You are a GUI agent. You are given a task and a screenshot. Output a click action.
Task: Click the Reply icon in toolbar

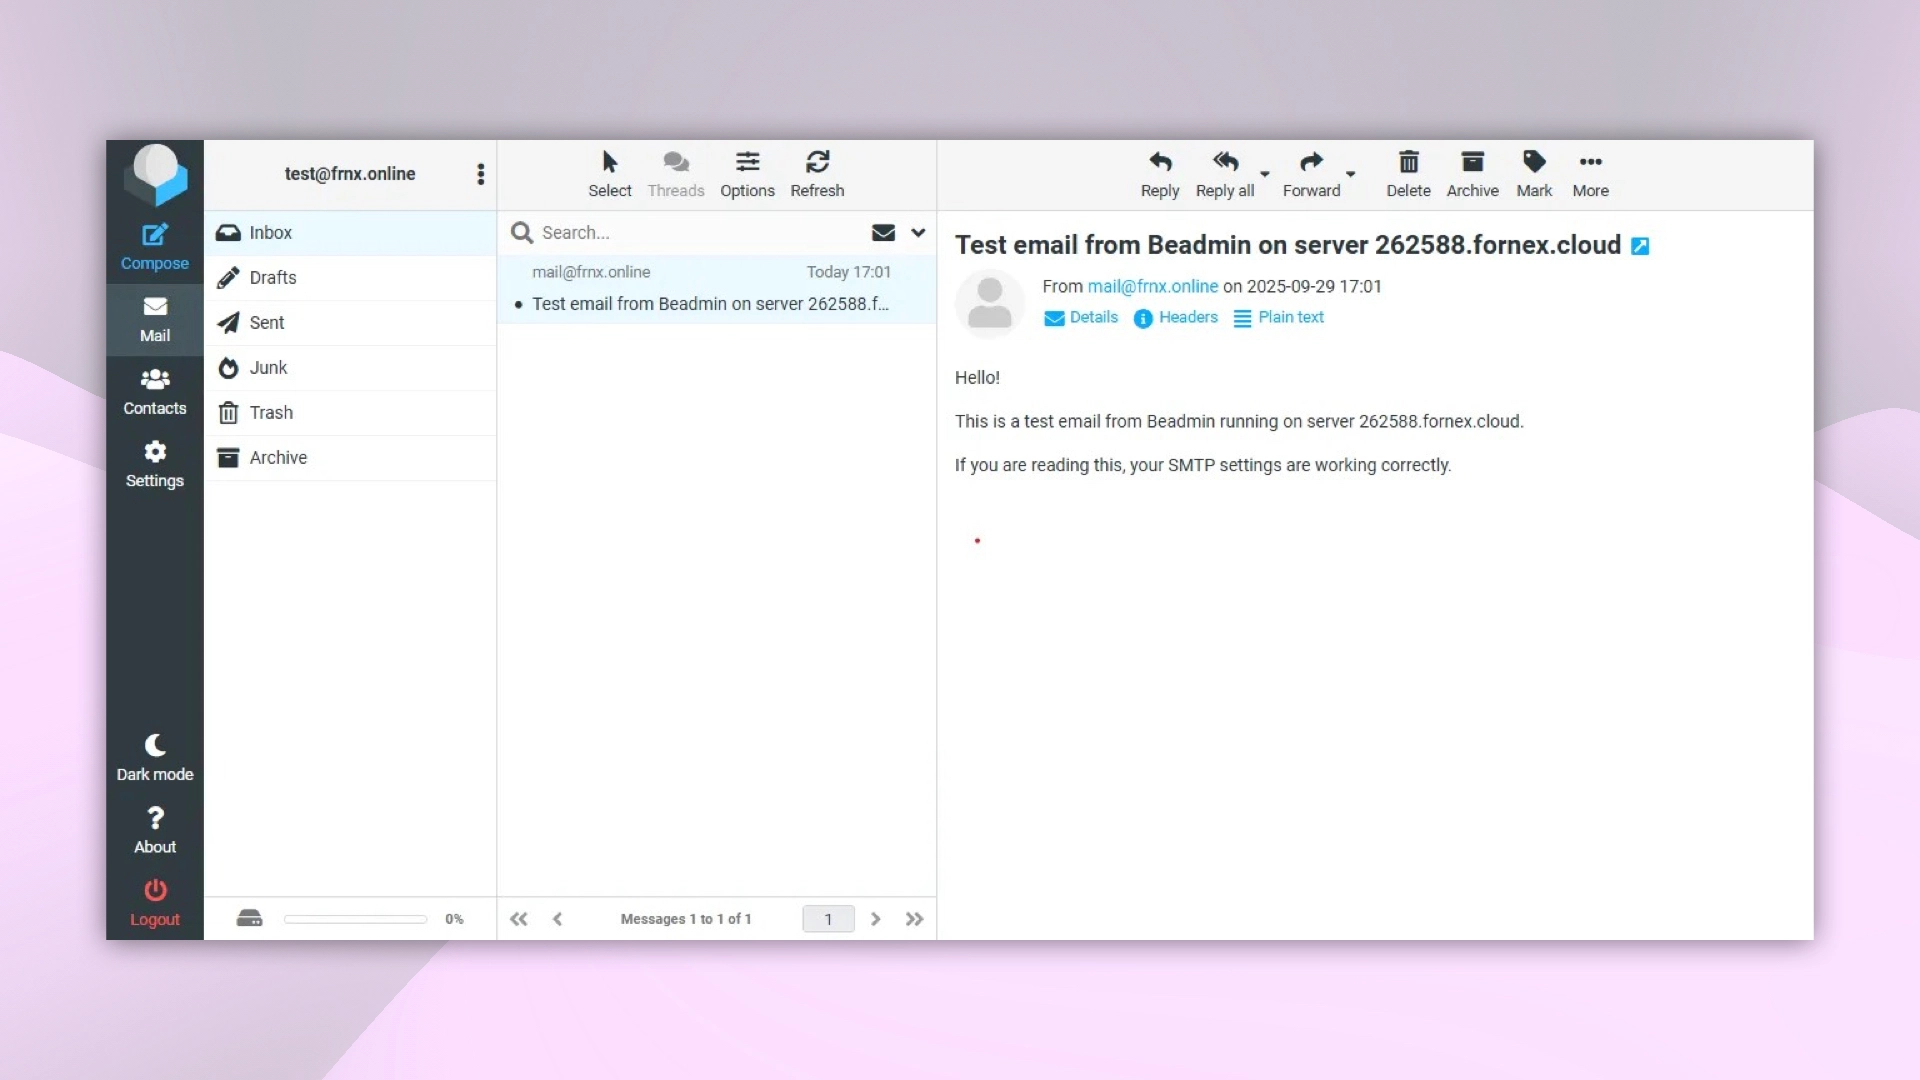(x=1159, y=174)
